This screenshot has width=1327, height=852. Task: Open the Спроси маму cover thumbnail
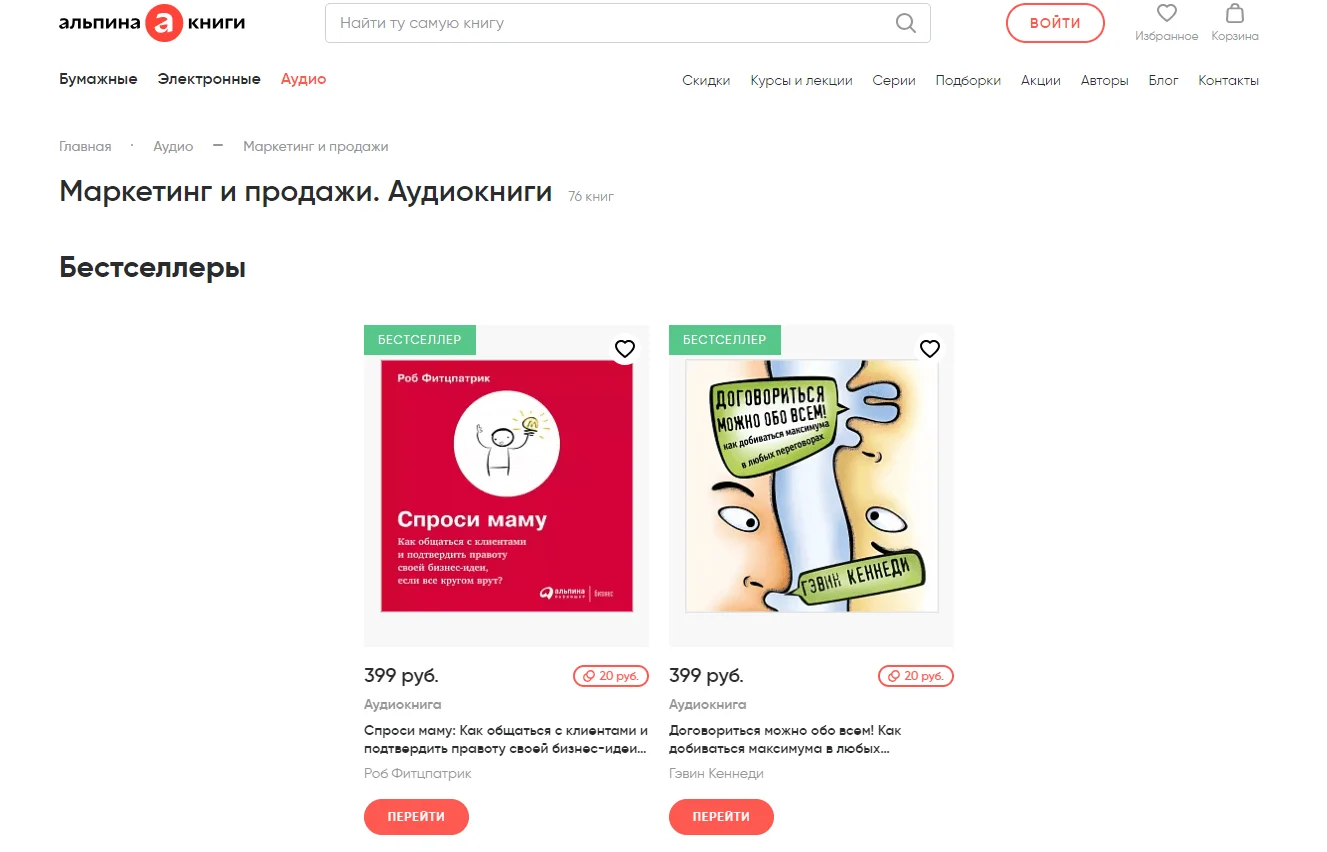pyautogui.click(x=507, y=486)
